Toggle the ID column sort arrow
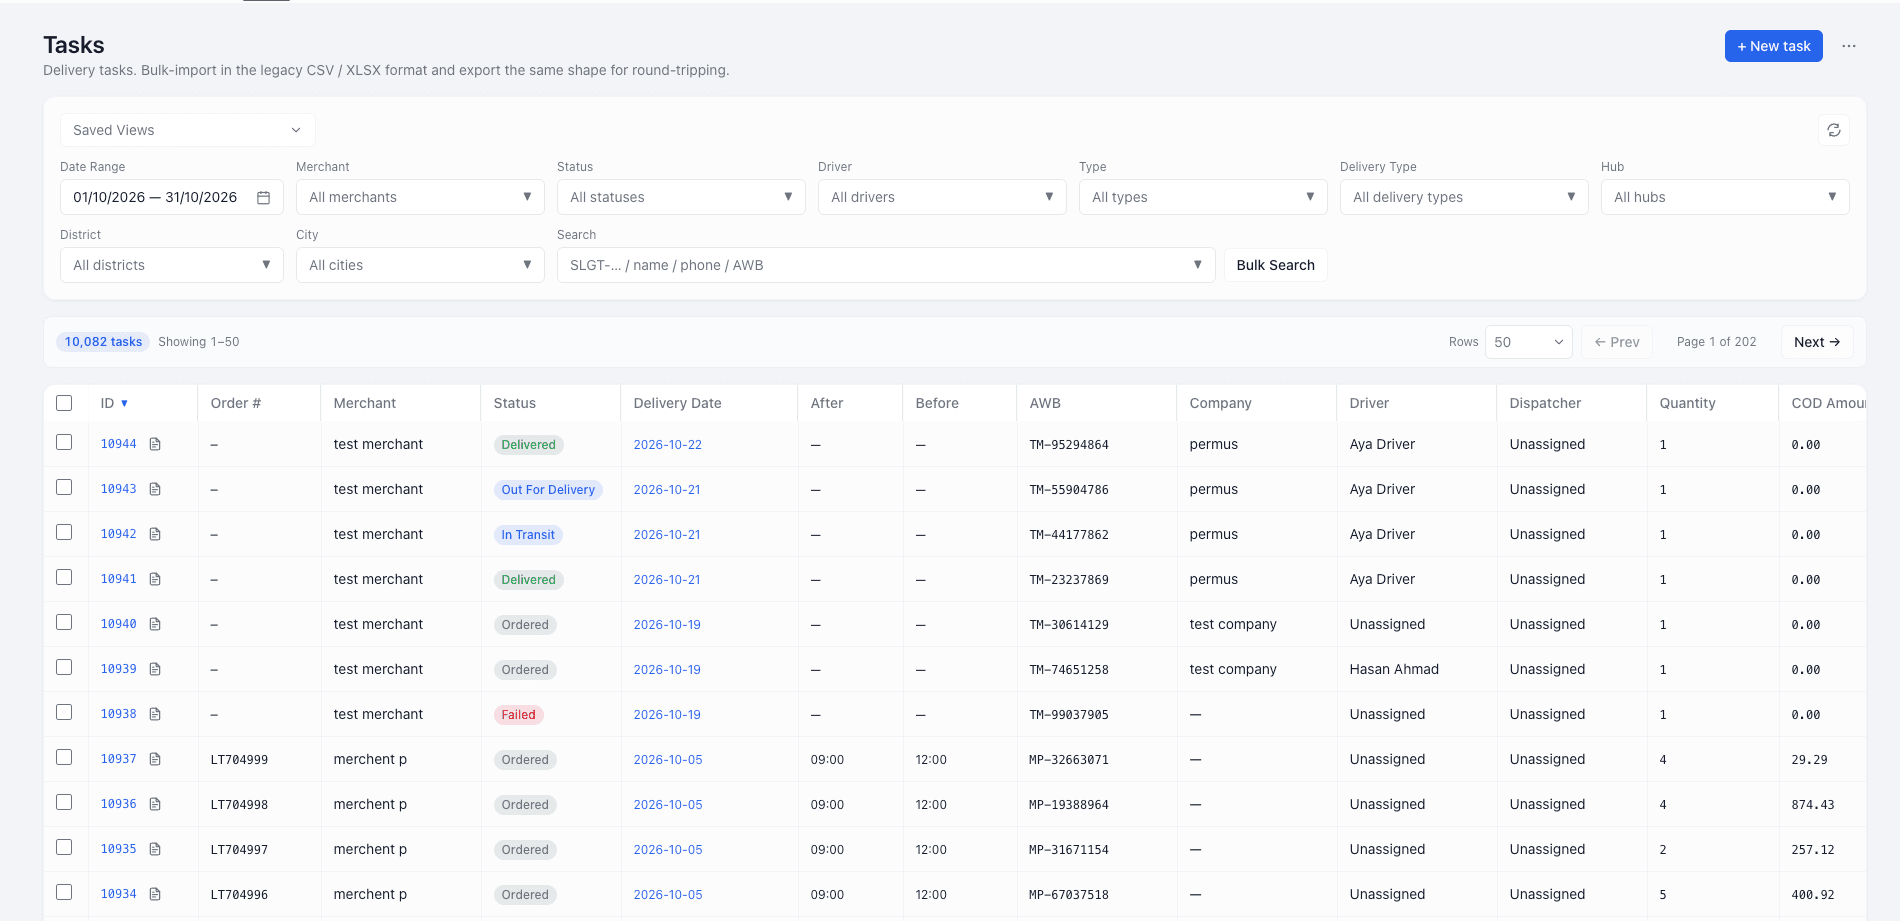The width and height of the screenshot is (1900, 921). point(125,403)
